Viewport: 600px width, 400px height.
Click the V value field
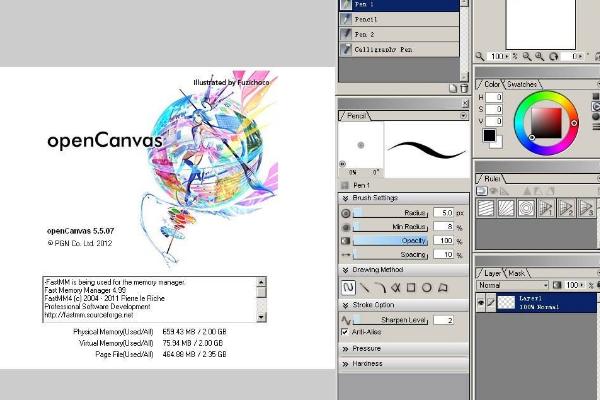[x=494, y=121]
